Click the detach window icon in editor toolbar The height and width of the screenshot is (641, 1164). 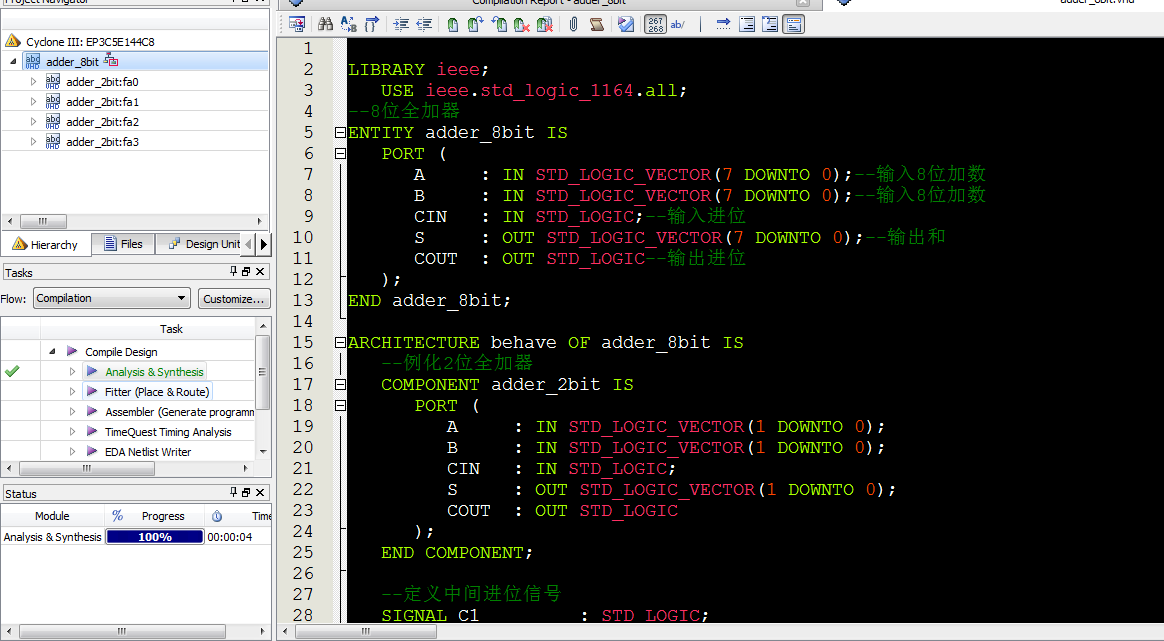(x=297, y=25)
